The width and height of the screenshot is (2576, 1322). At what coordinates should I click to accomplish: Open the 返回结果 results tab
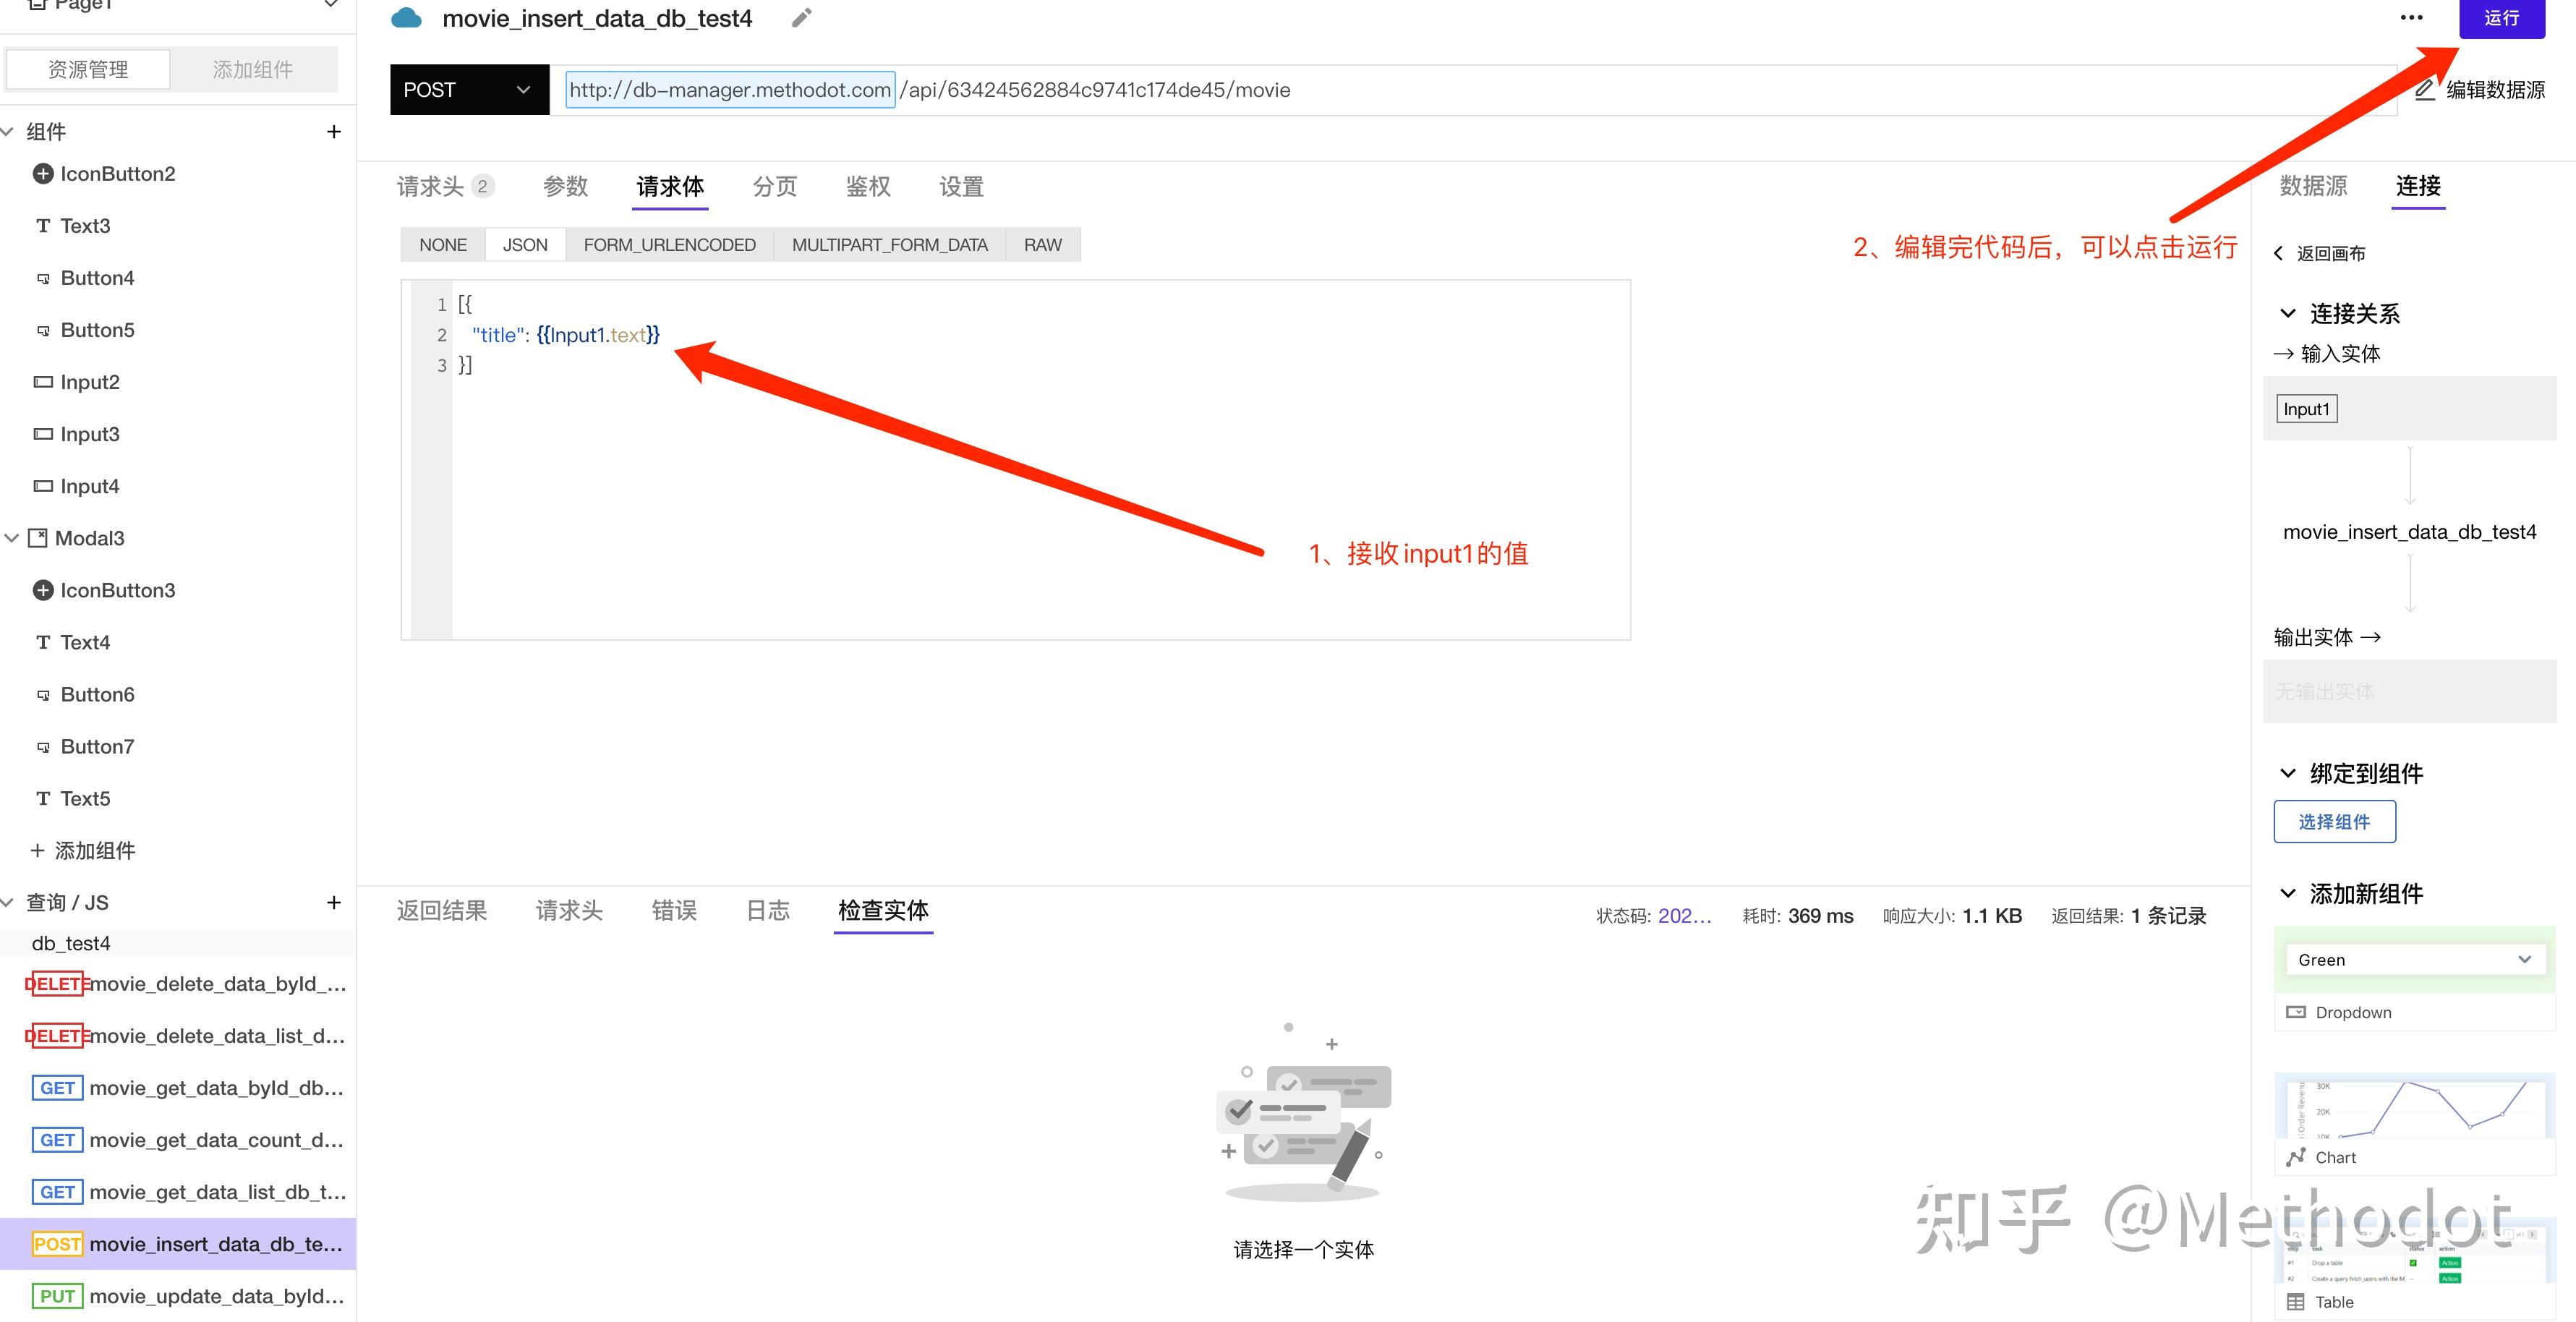click(x=441, y=910)
